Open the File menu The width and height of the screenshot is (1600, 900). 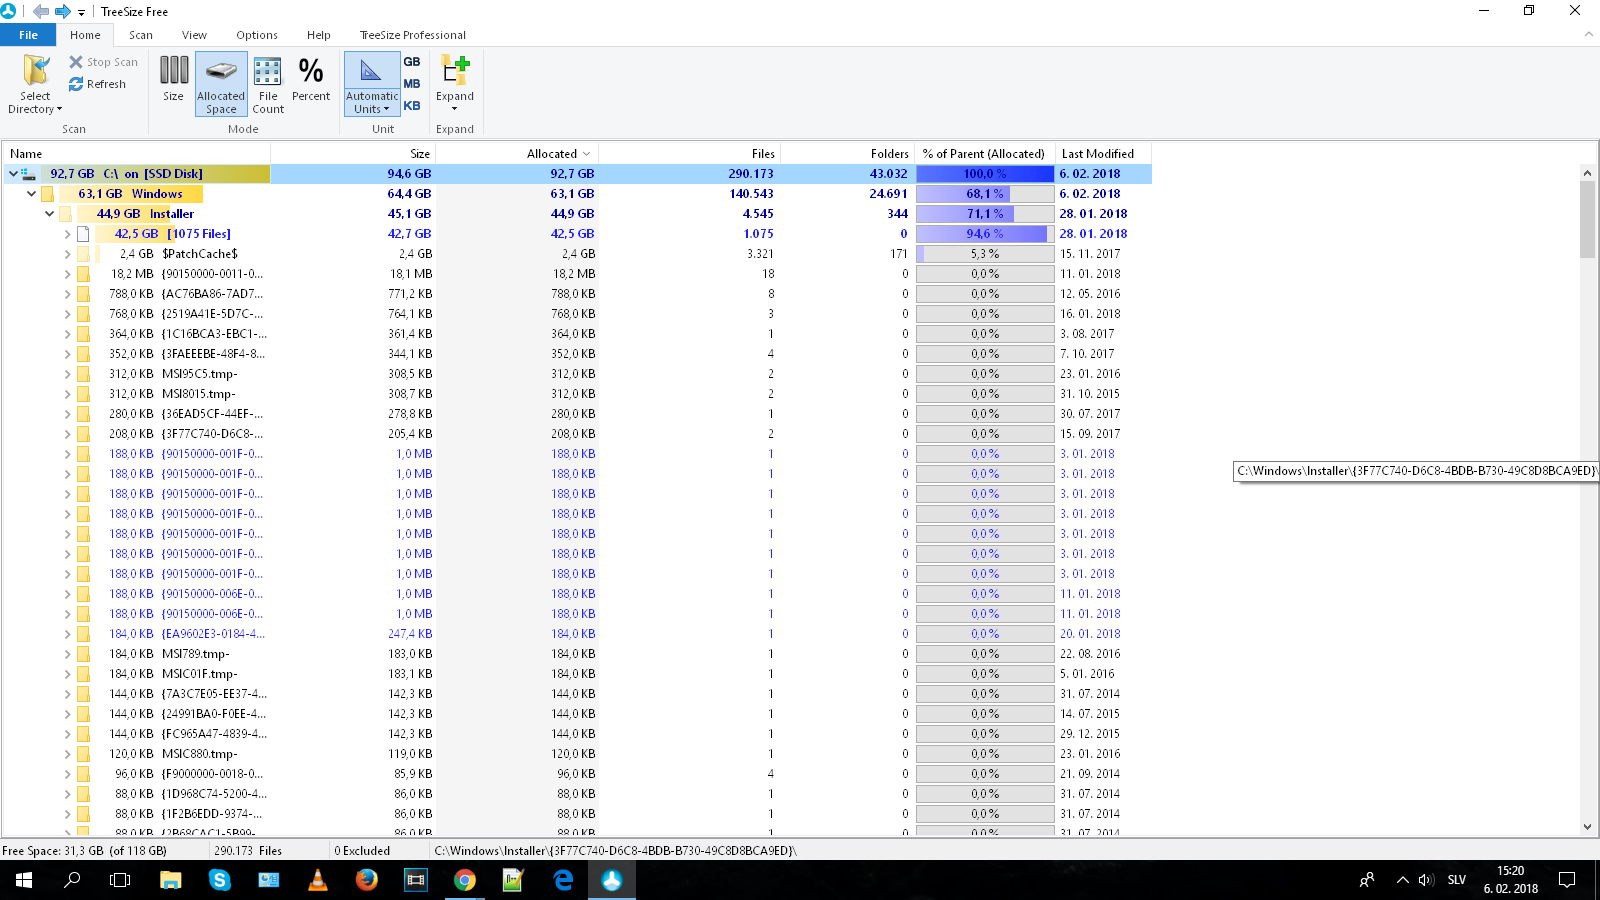[x=28, y=35]
